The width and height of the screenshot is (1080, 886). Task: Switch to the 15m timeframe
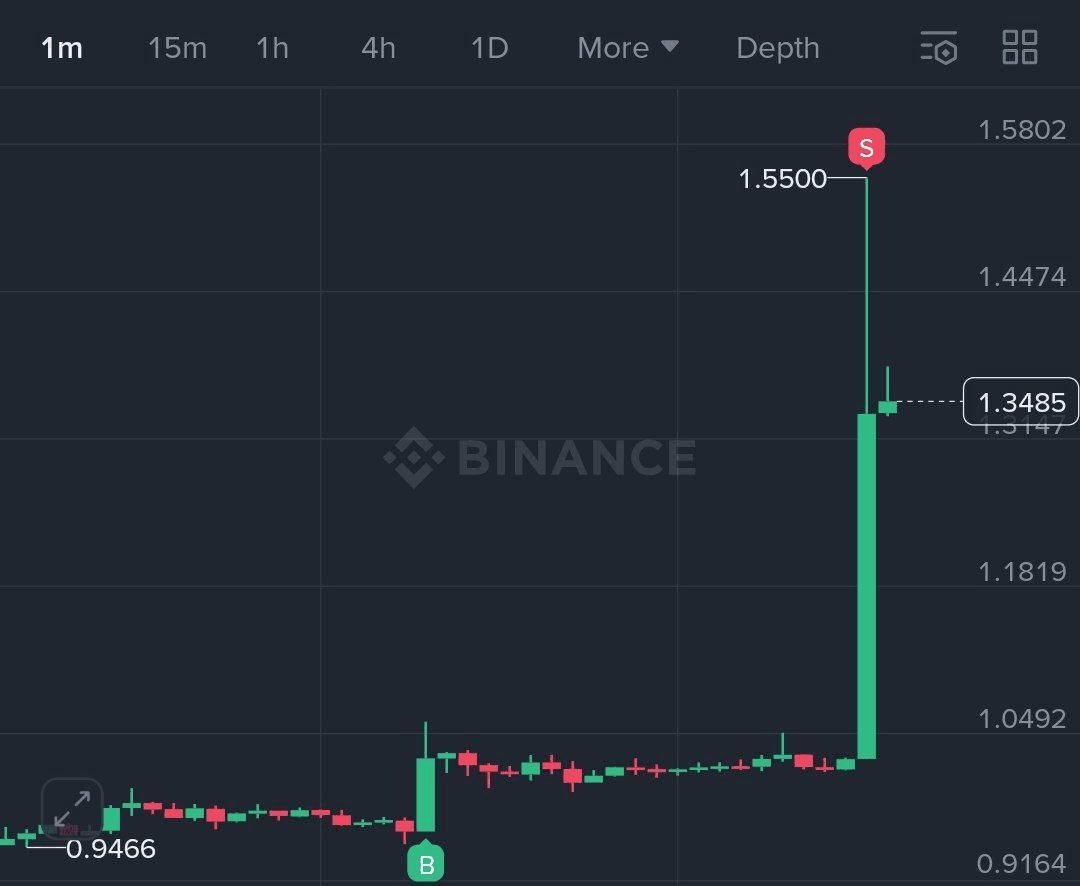point(177,48)
